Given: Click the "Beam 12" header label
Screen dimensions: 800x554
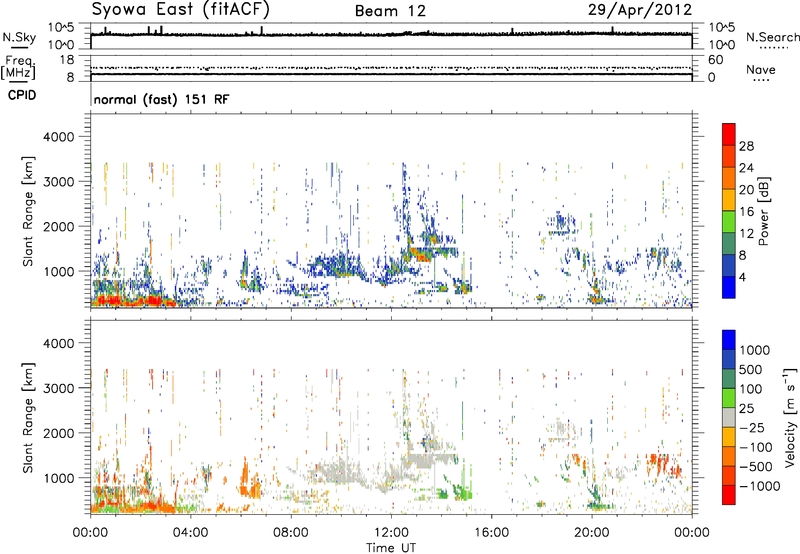Looking at the screenshot, I should [x=390, y=11].
